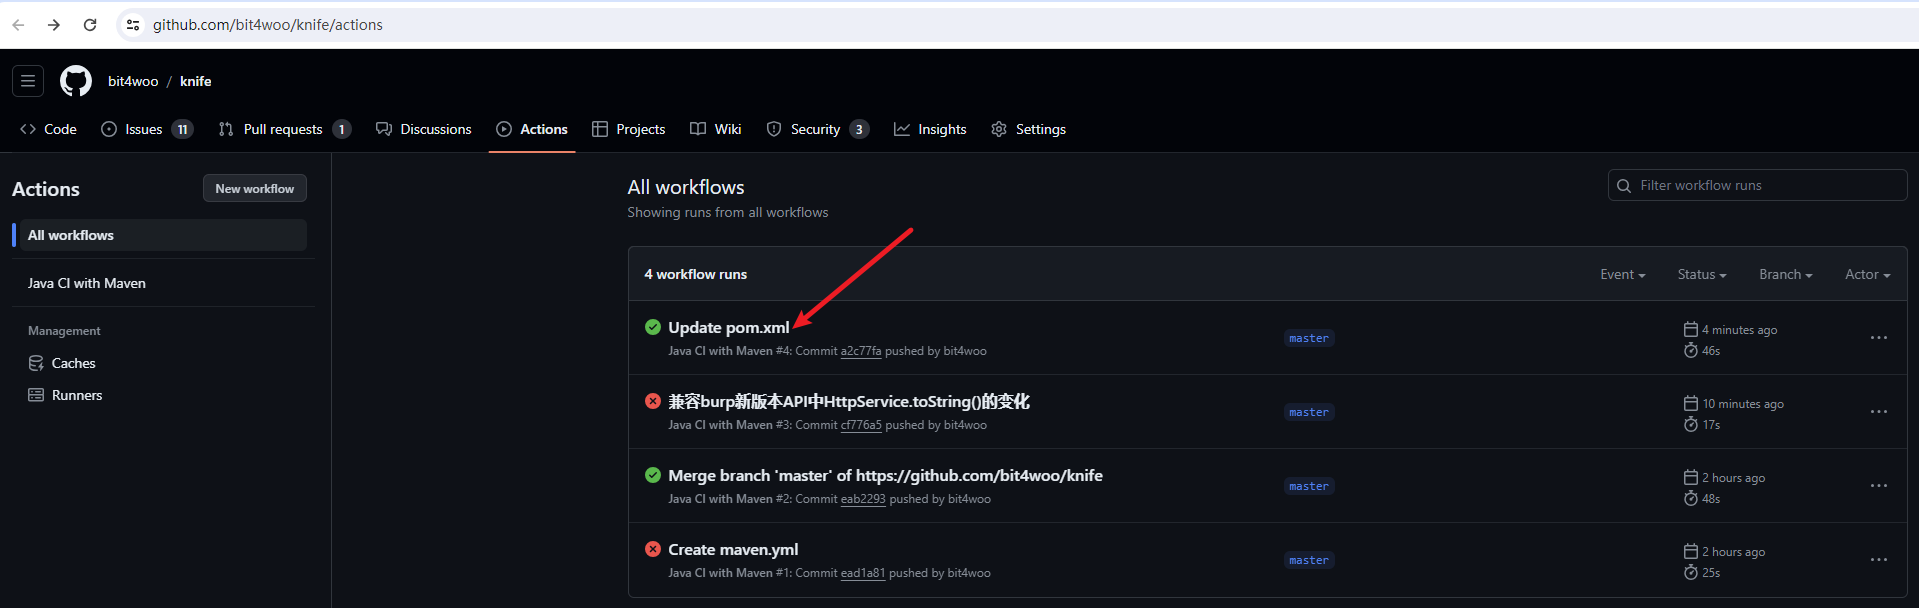
Task: Open the knife repository link
Action: 196,81
